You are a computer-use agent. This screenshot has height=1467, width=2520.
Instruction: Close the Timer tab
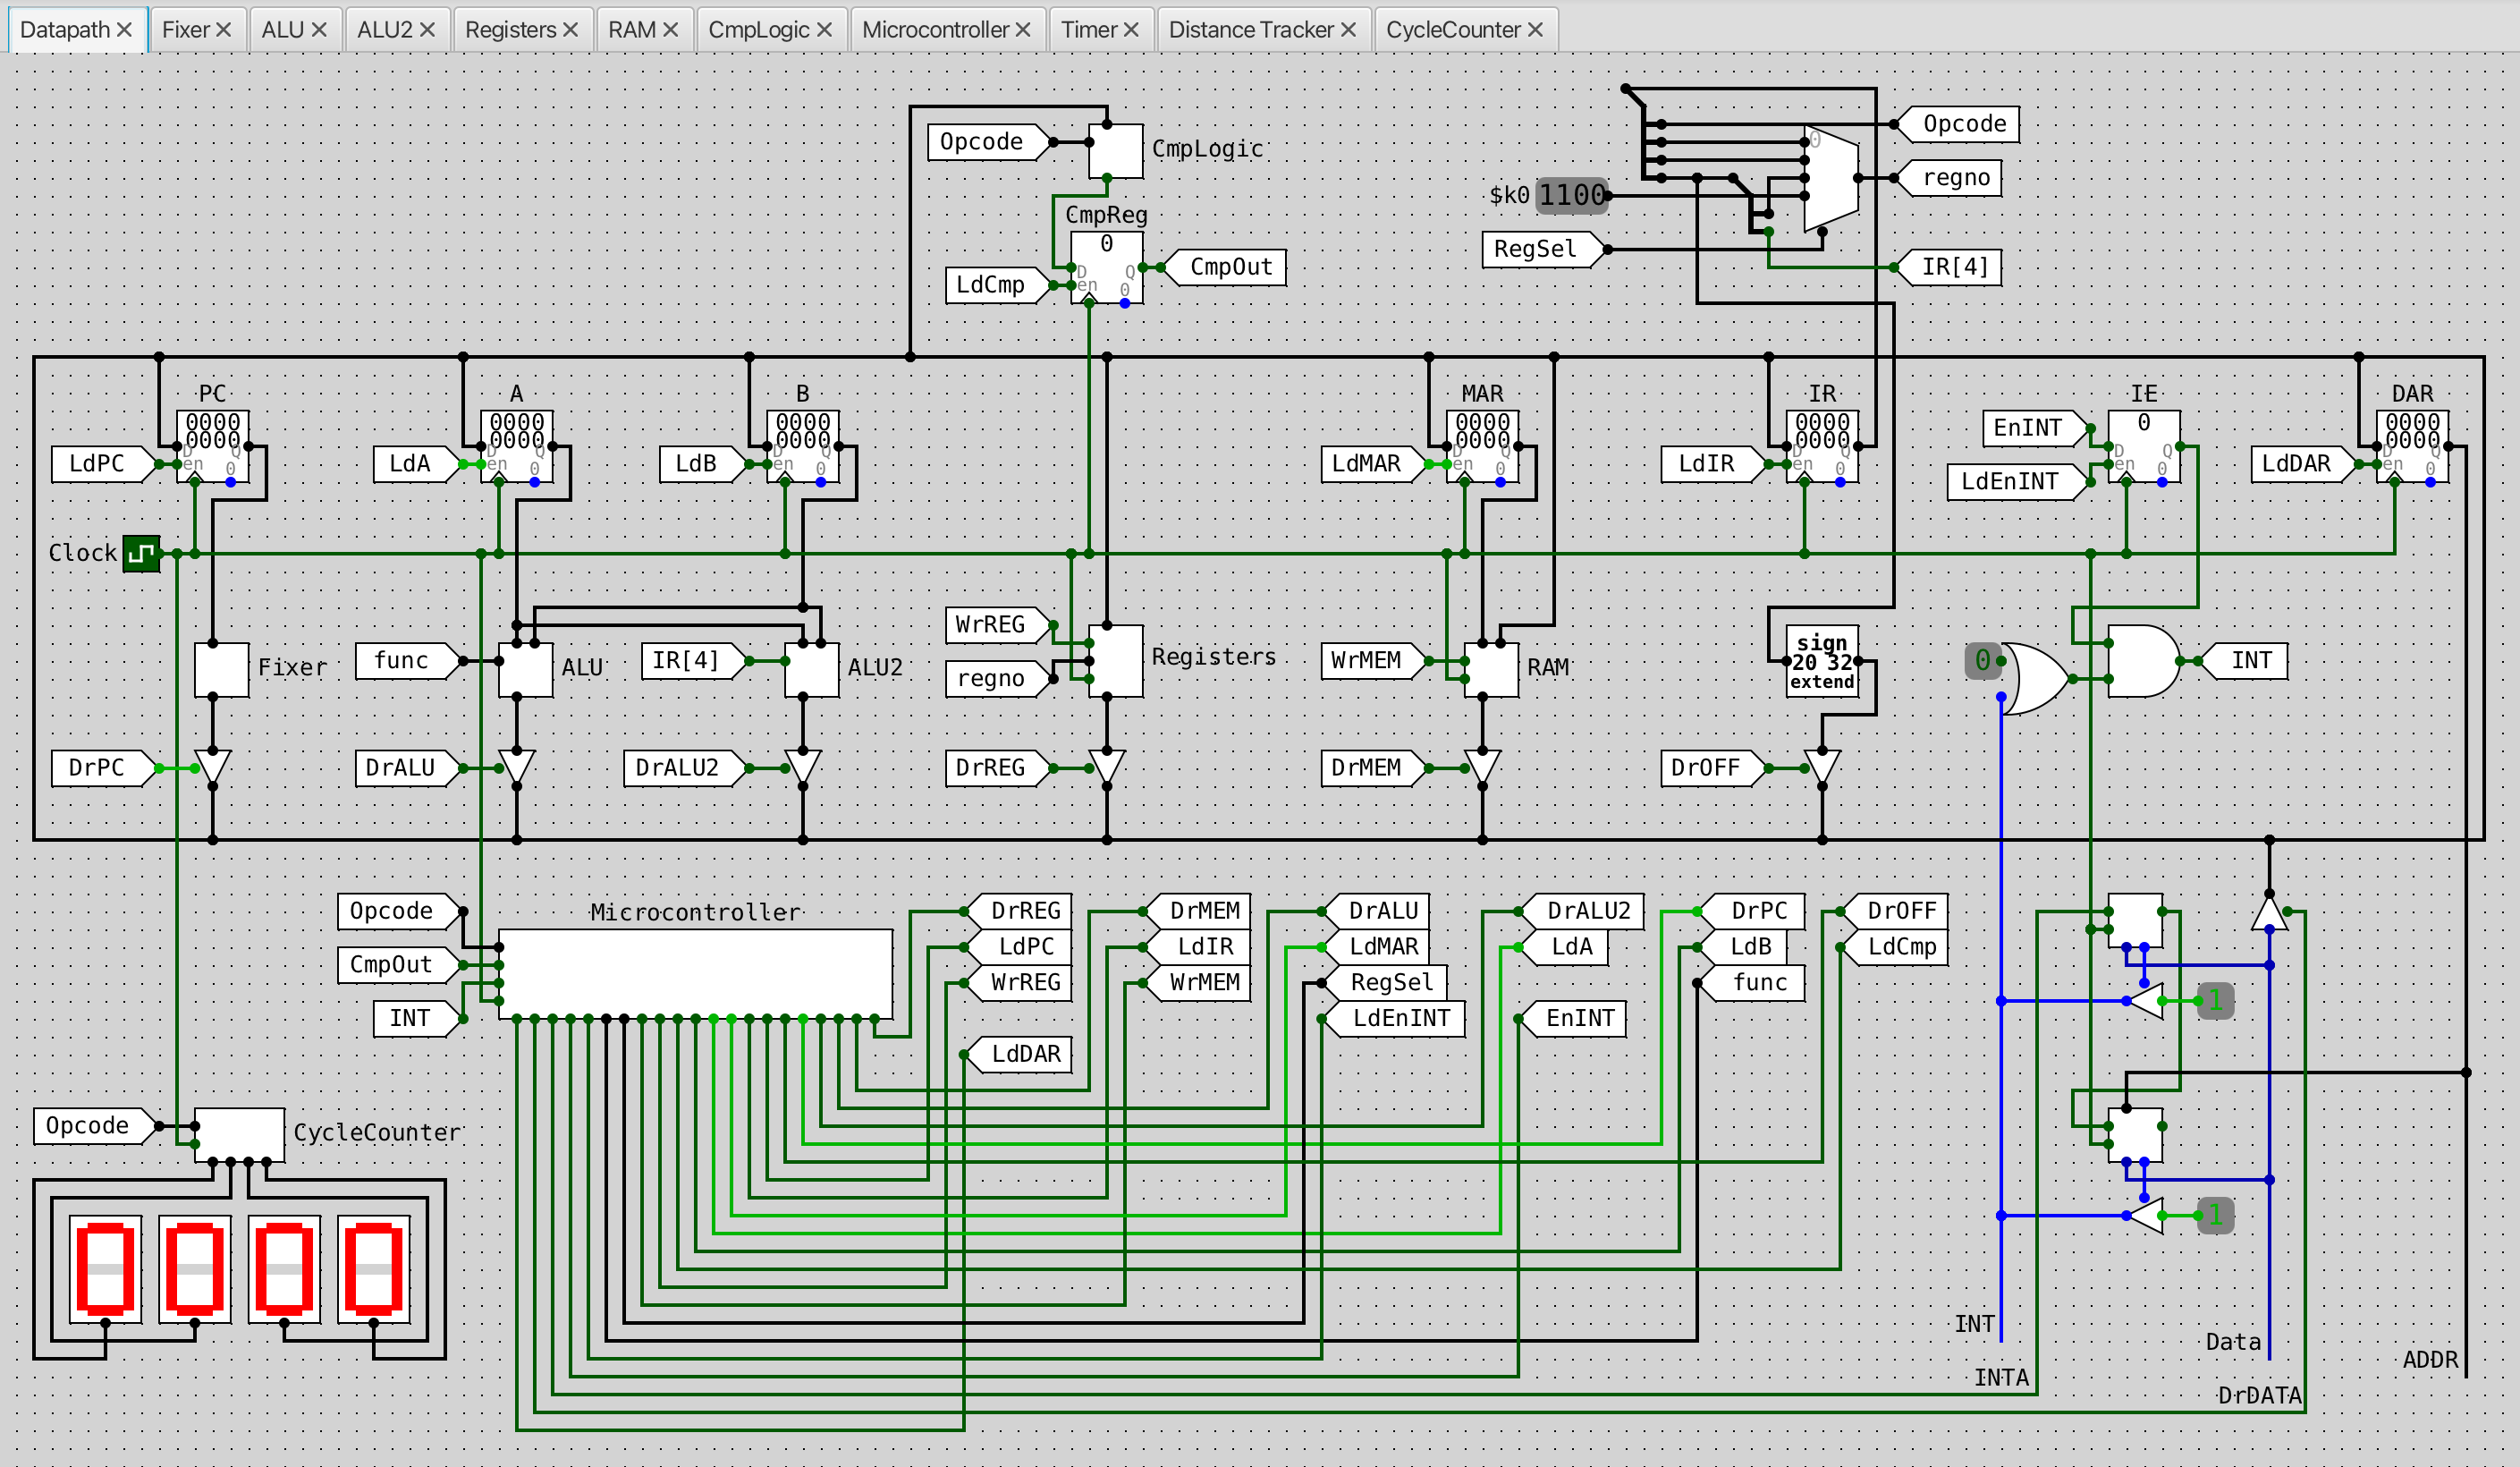coord(1131,30)
